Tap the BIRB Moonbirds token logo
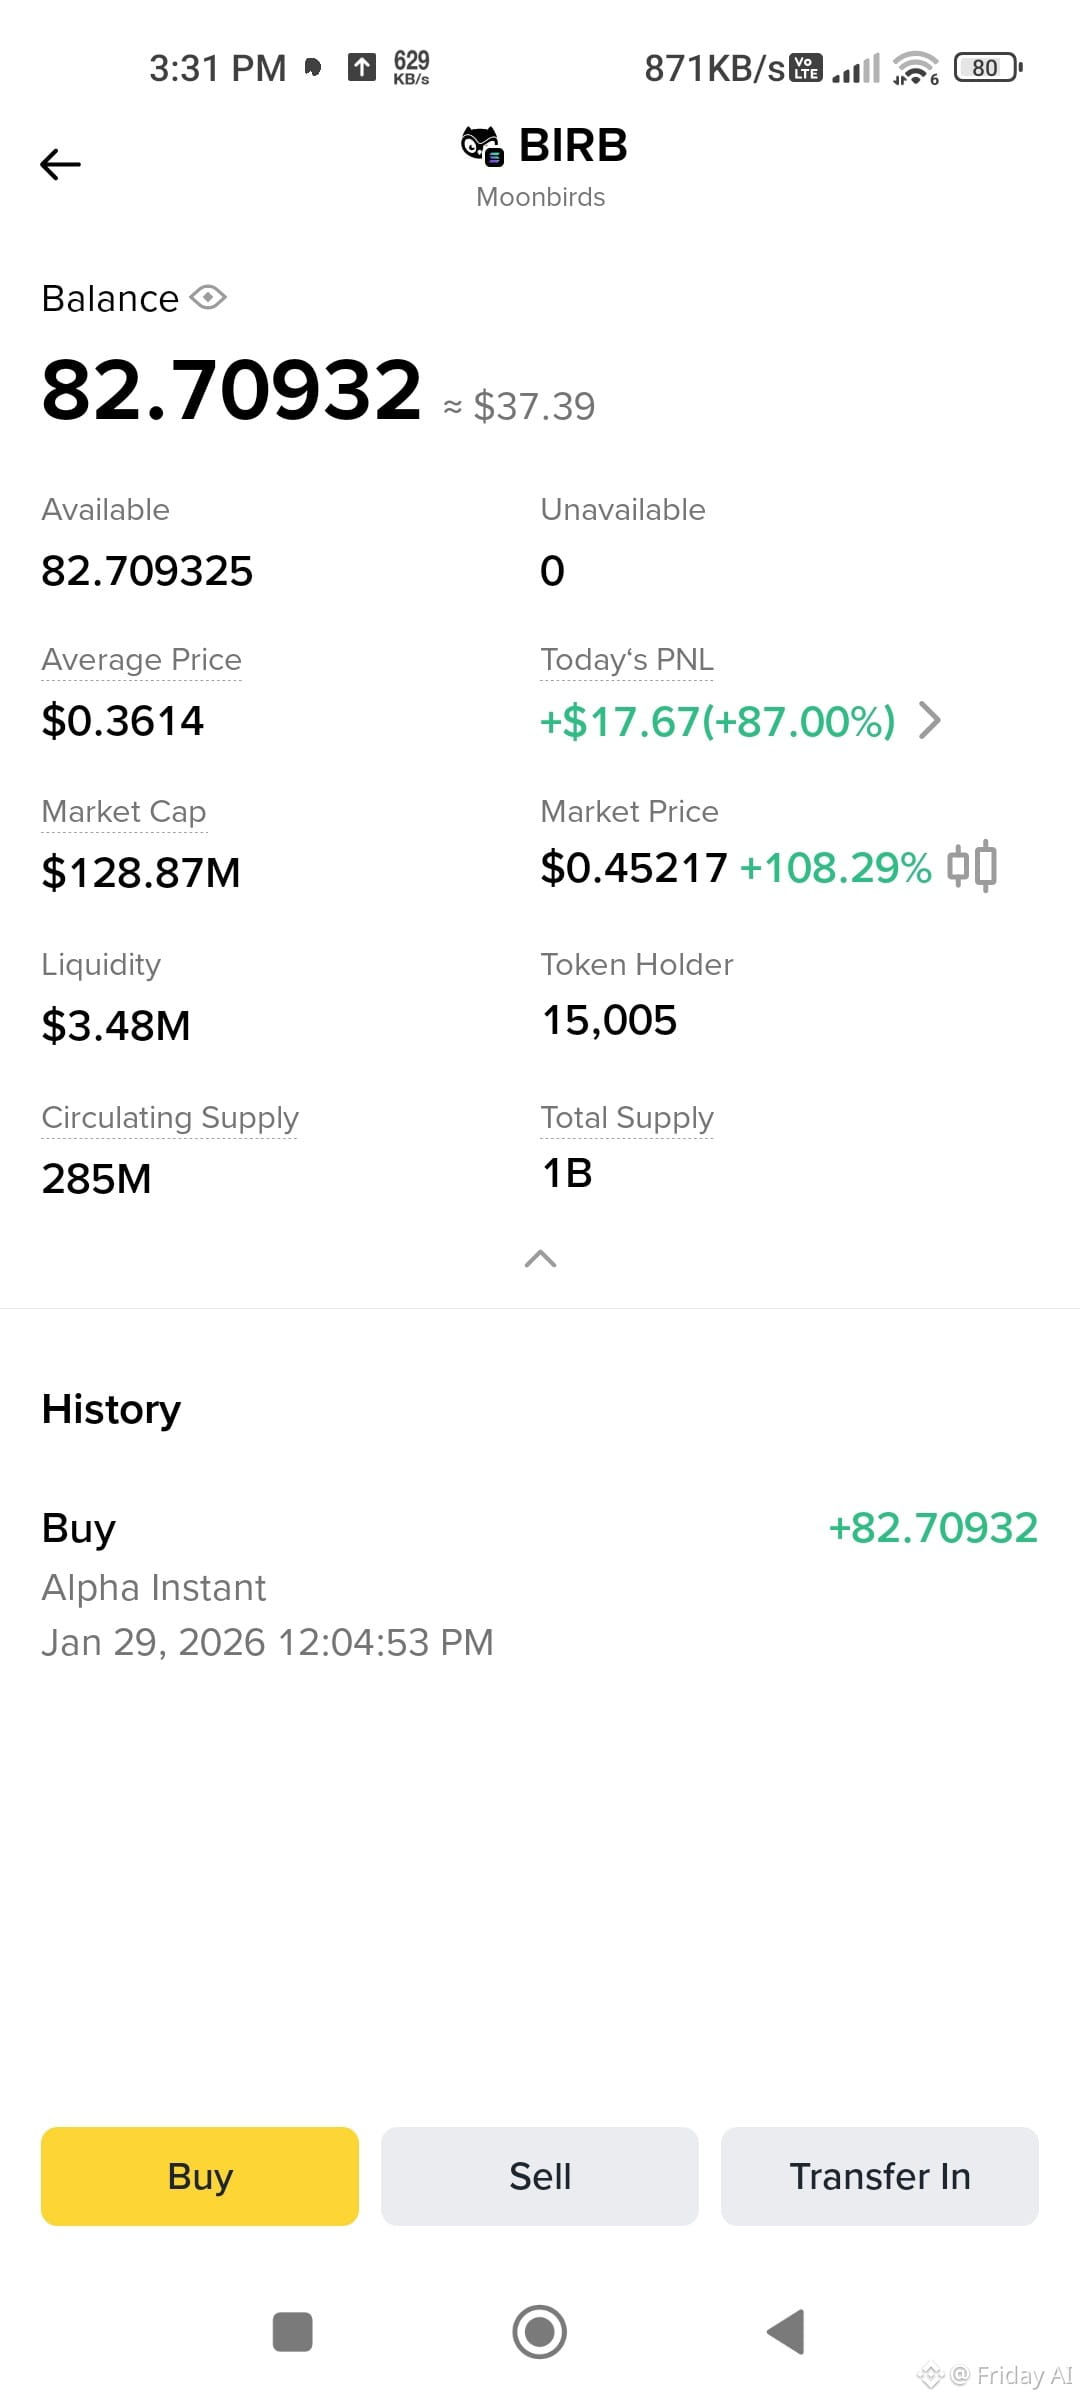1080x2400 pixels. click(482, 146)
